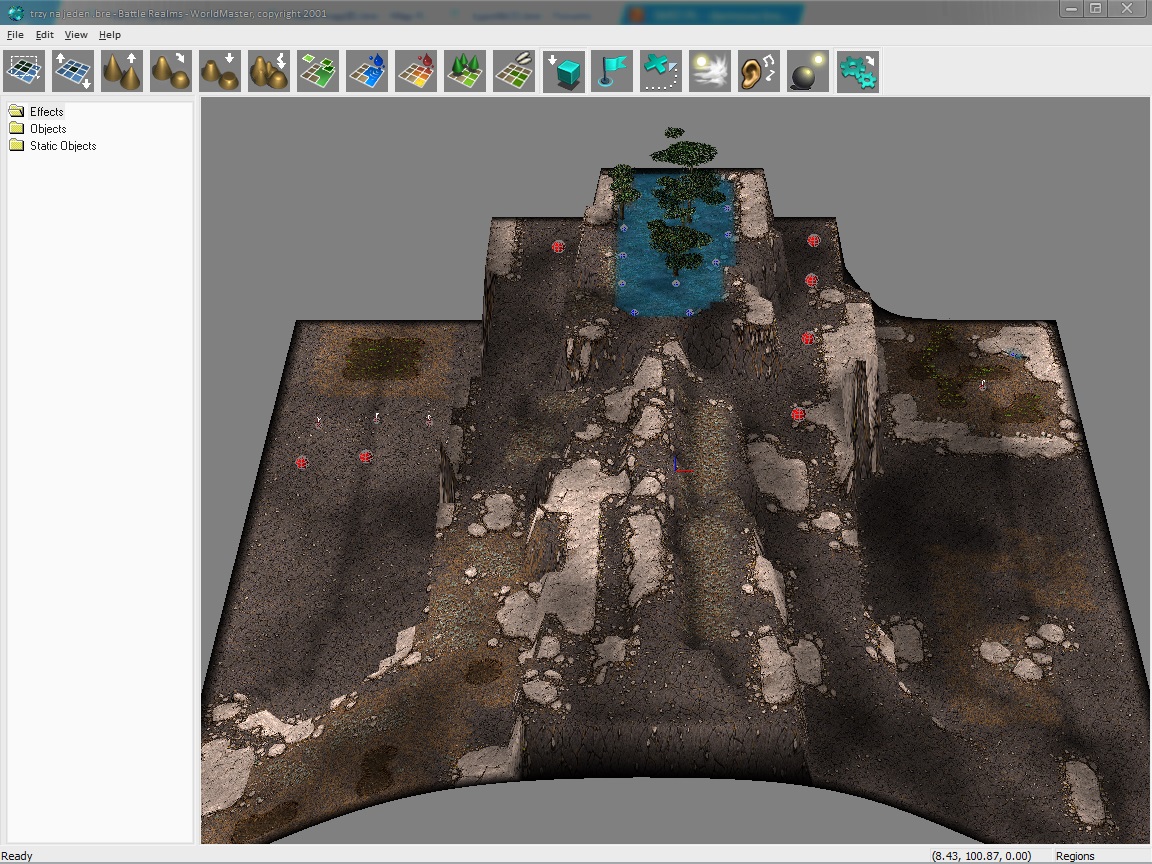Select the green terrain texture paint tool

coord(318,71)
